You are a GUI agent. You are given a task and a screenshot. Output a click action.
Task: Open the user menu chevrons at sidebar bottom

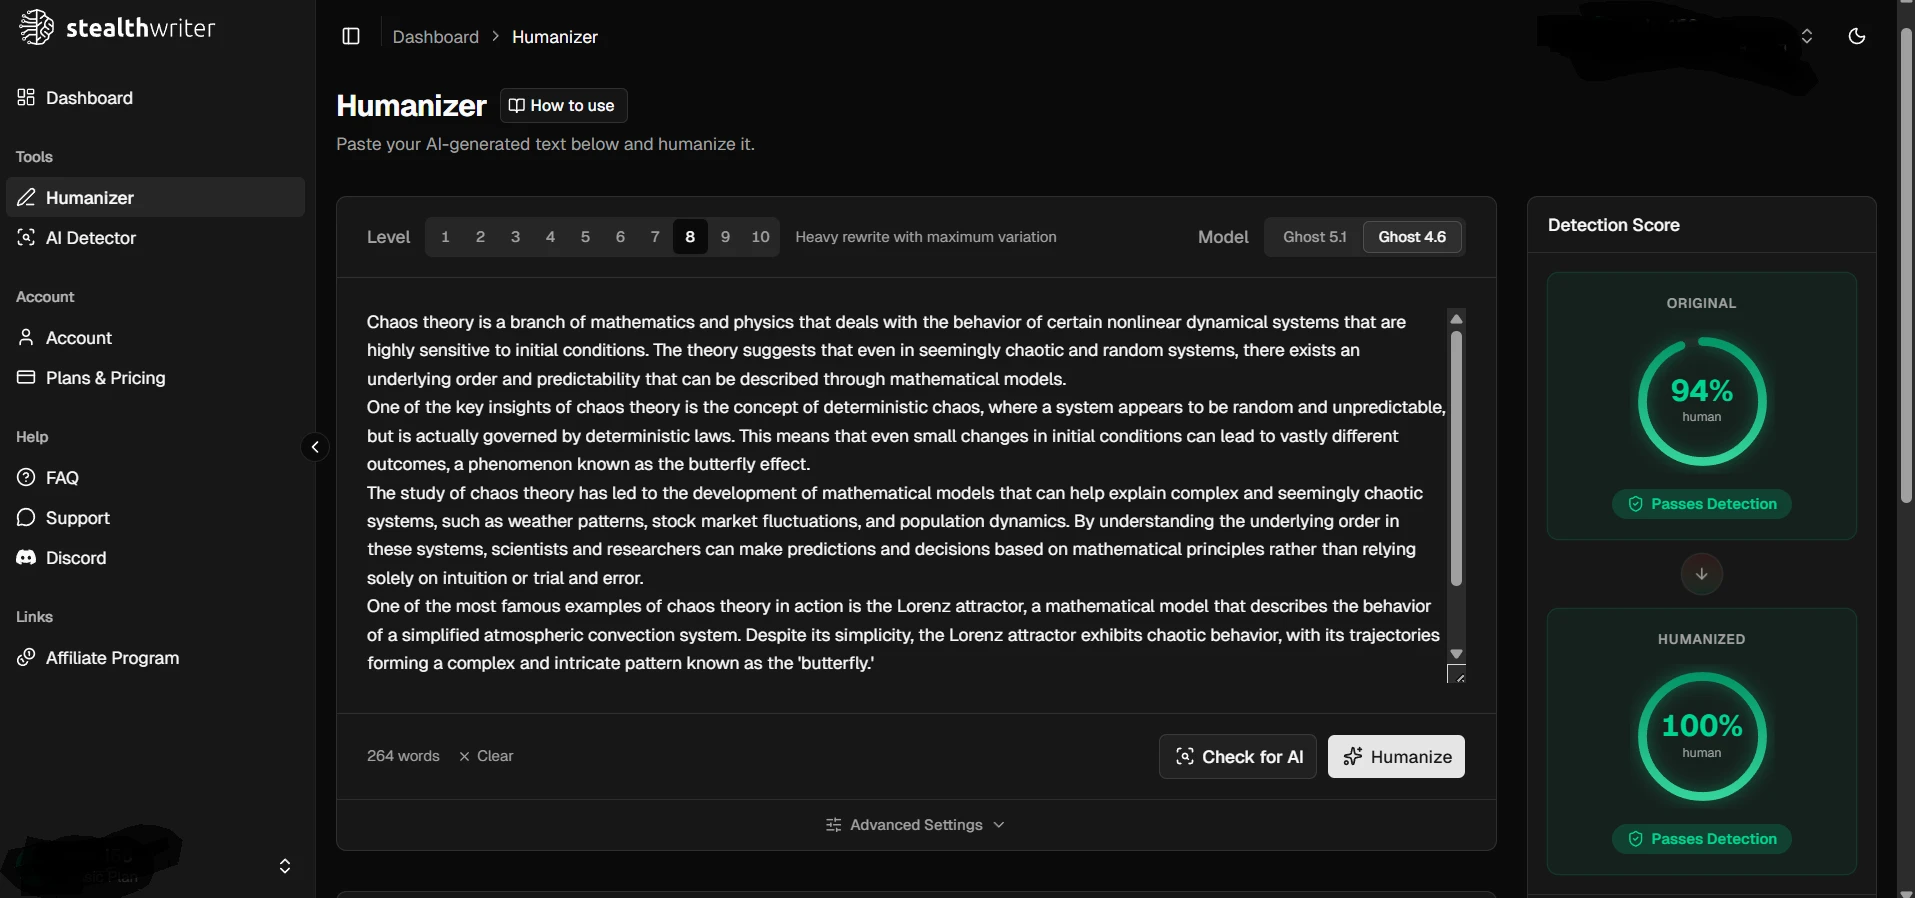coord(285,866)
